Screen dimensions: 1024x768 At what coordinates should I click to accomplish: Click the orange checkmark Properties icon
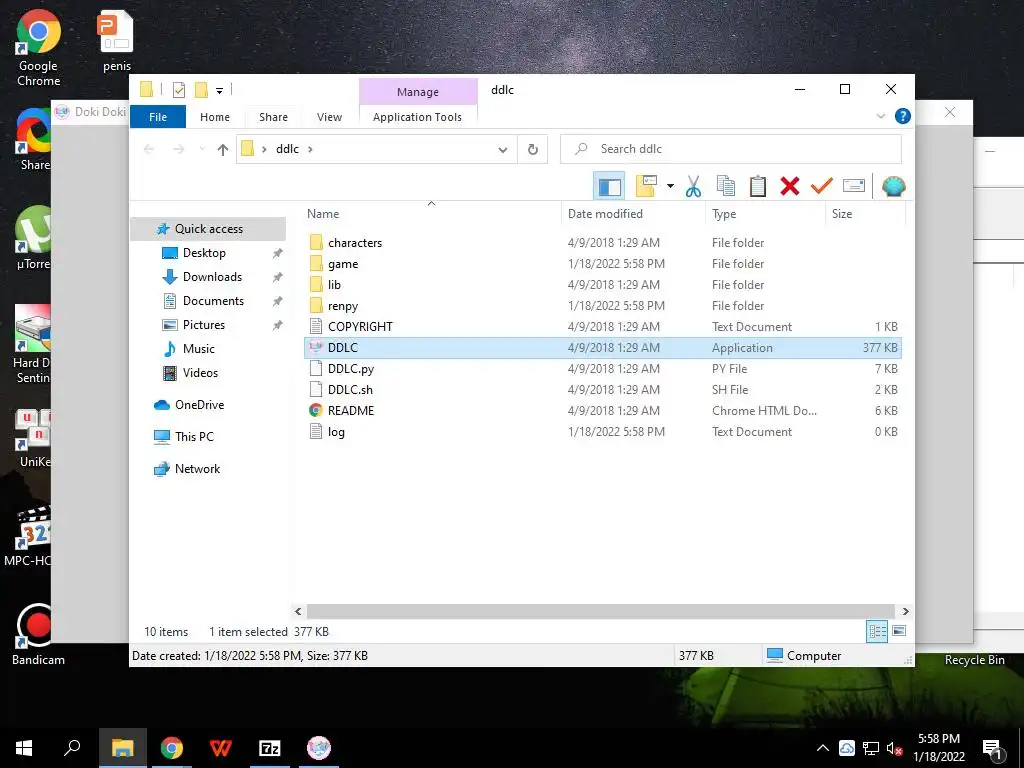point(822,186)
